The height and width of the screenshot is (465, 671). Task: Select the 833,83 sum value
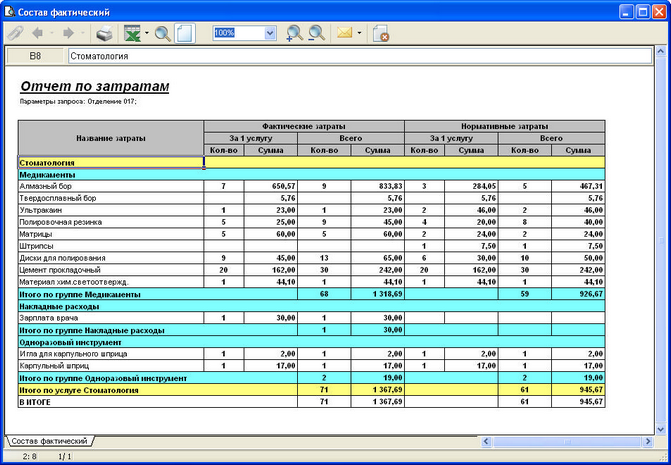tap(377, 187)
